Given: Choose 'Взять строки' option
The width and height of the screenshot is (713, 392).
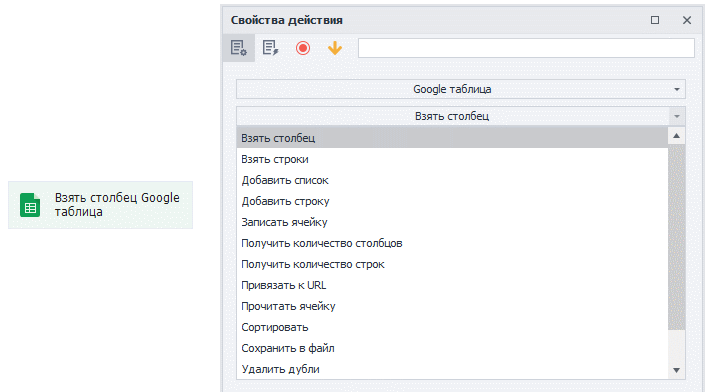Looking at the screenshot, I should click(x=452, y=159).
